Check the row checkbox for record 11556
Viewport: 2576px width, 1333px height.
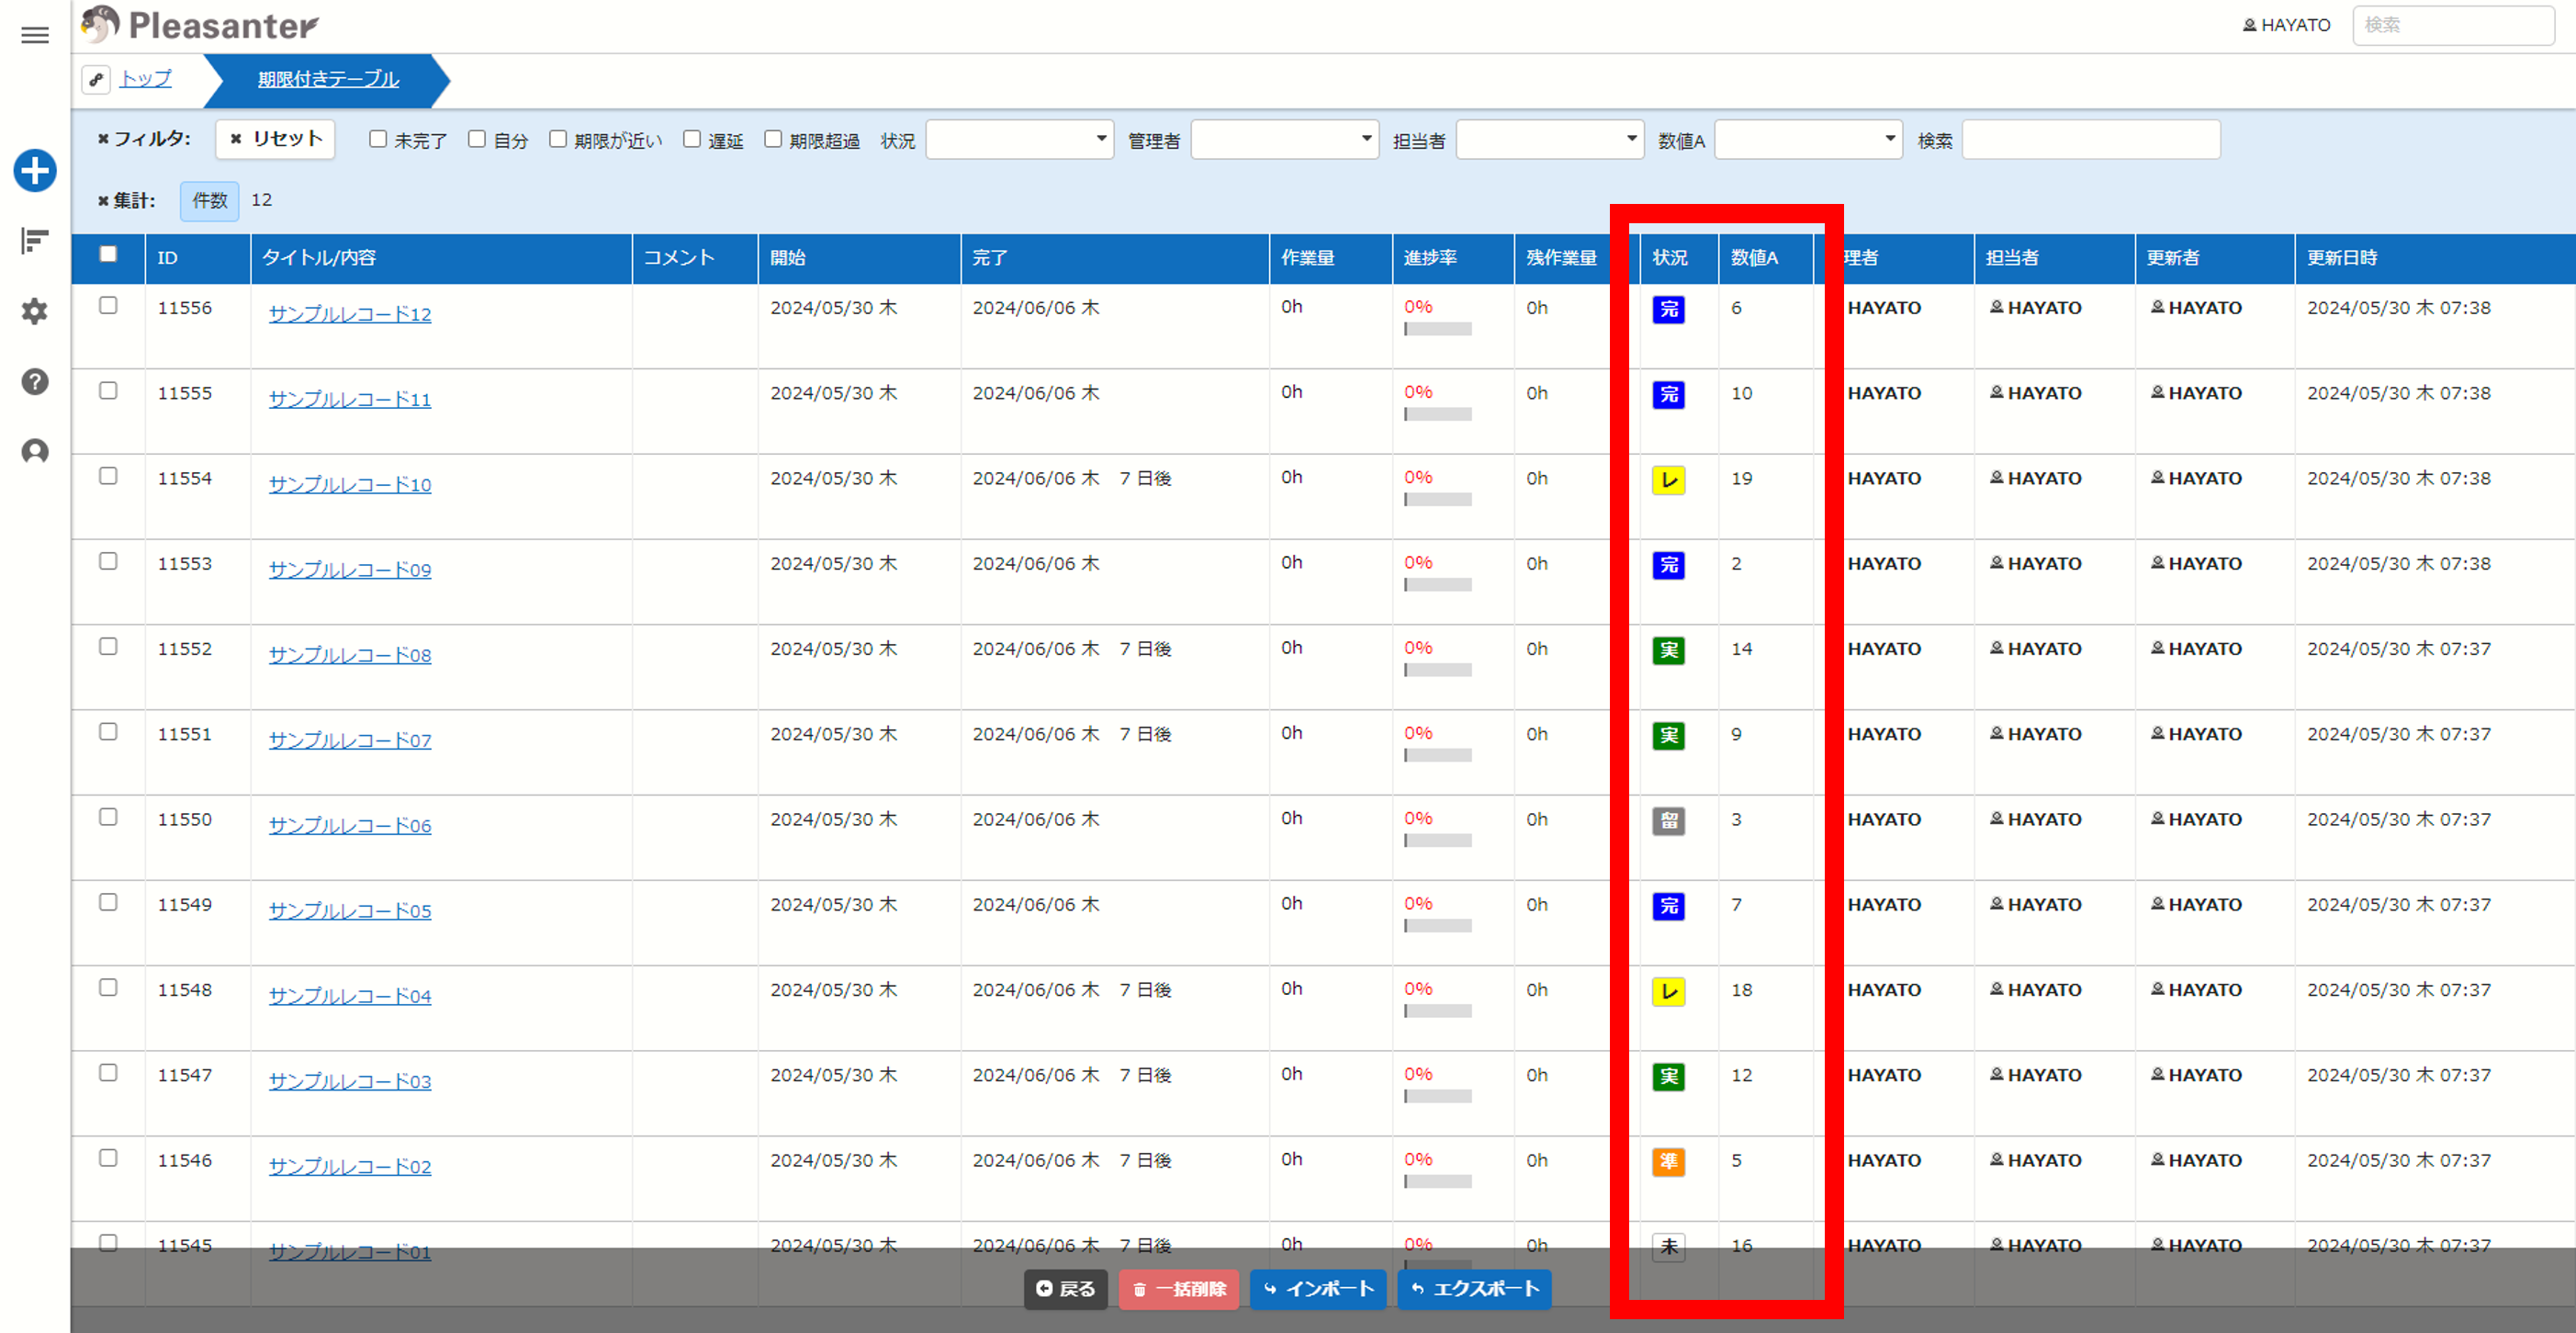click(108, 305)
